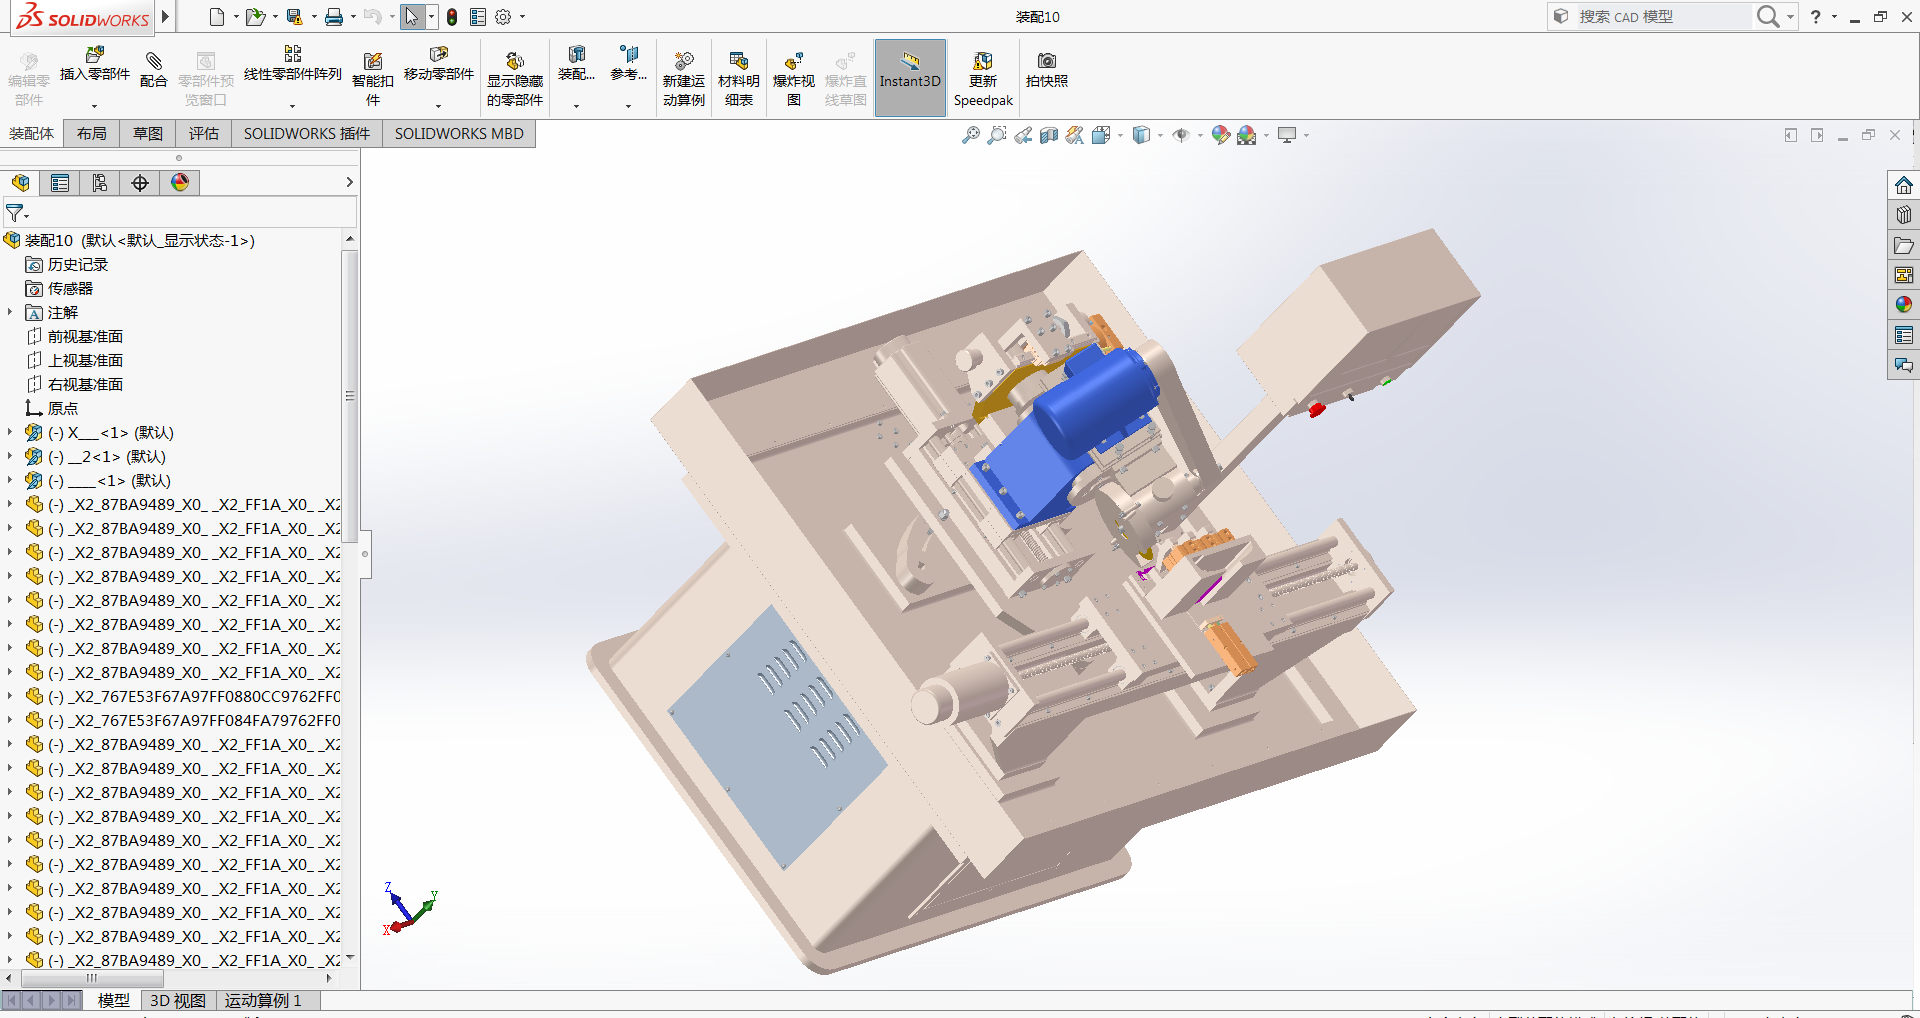1920x1018 pixels.
Task: Click 拍快照 take snapshot tool
Action: [x=1047, y=70]
